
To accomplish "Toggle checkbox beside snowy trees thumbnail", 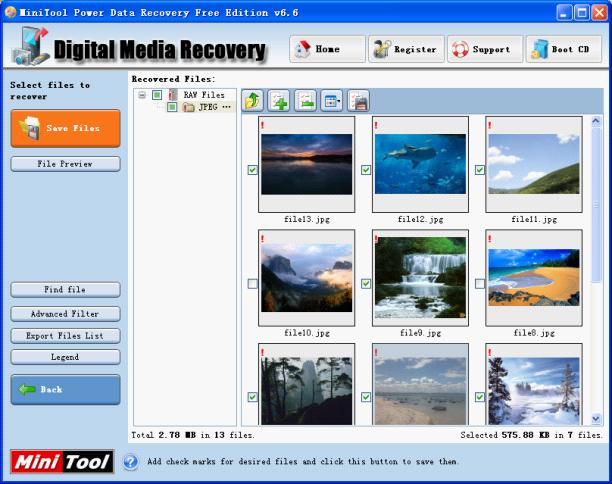I will pyautogui.click(x=480, y=397).
